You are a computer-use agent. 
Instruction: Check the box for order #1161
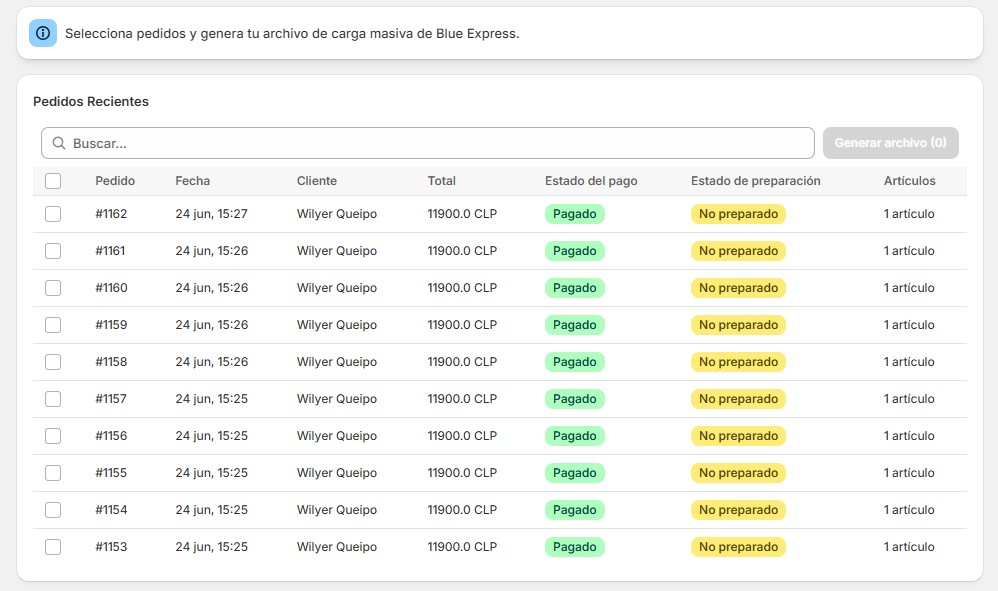(x=53, y=251)
